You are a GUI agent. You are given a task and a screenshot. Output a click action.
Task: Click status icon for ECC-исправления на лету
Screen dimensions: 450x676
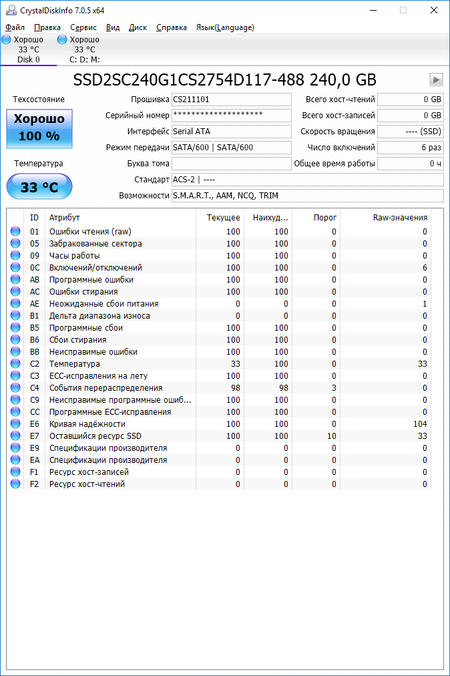pos(16,376)
